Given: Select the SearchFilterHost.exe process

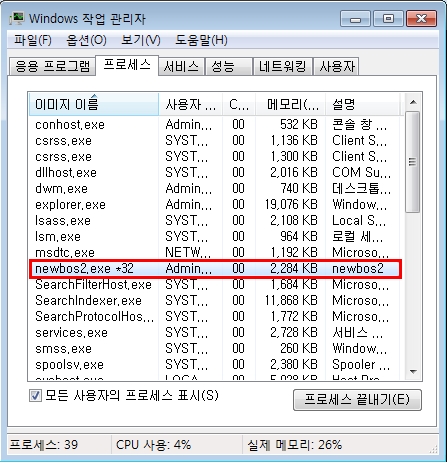Looking at the screenshot, I should 215,285.
